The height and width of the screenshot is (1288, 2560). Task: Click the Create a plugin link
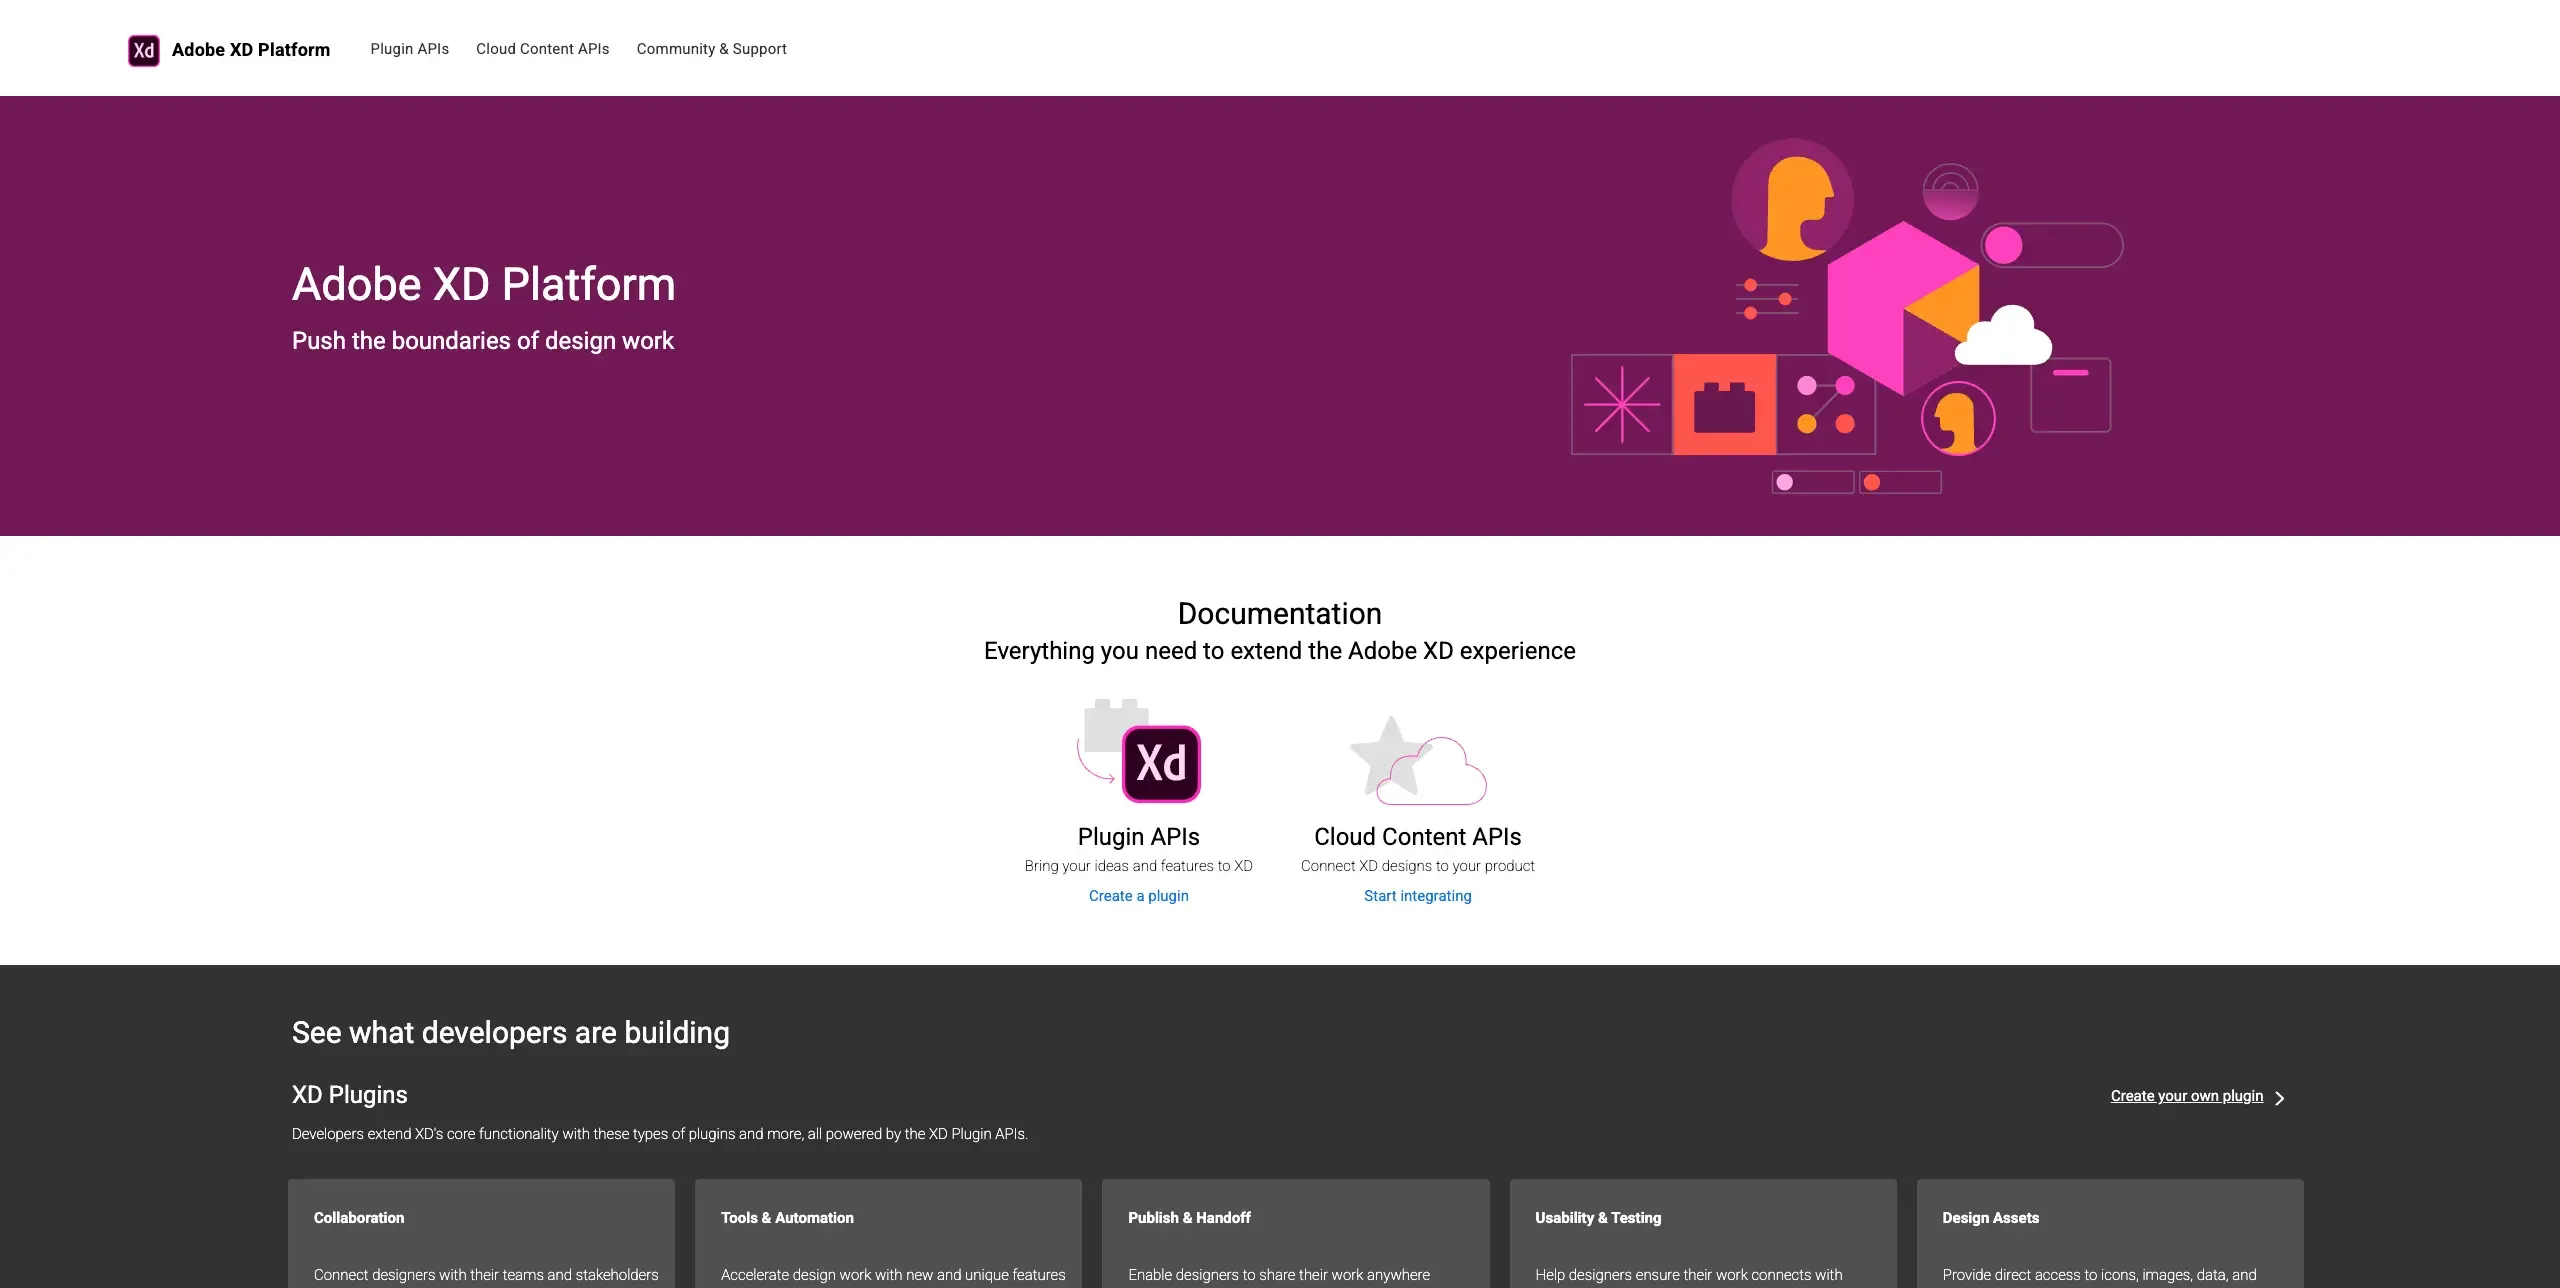[1138, 896]
